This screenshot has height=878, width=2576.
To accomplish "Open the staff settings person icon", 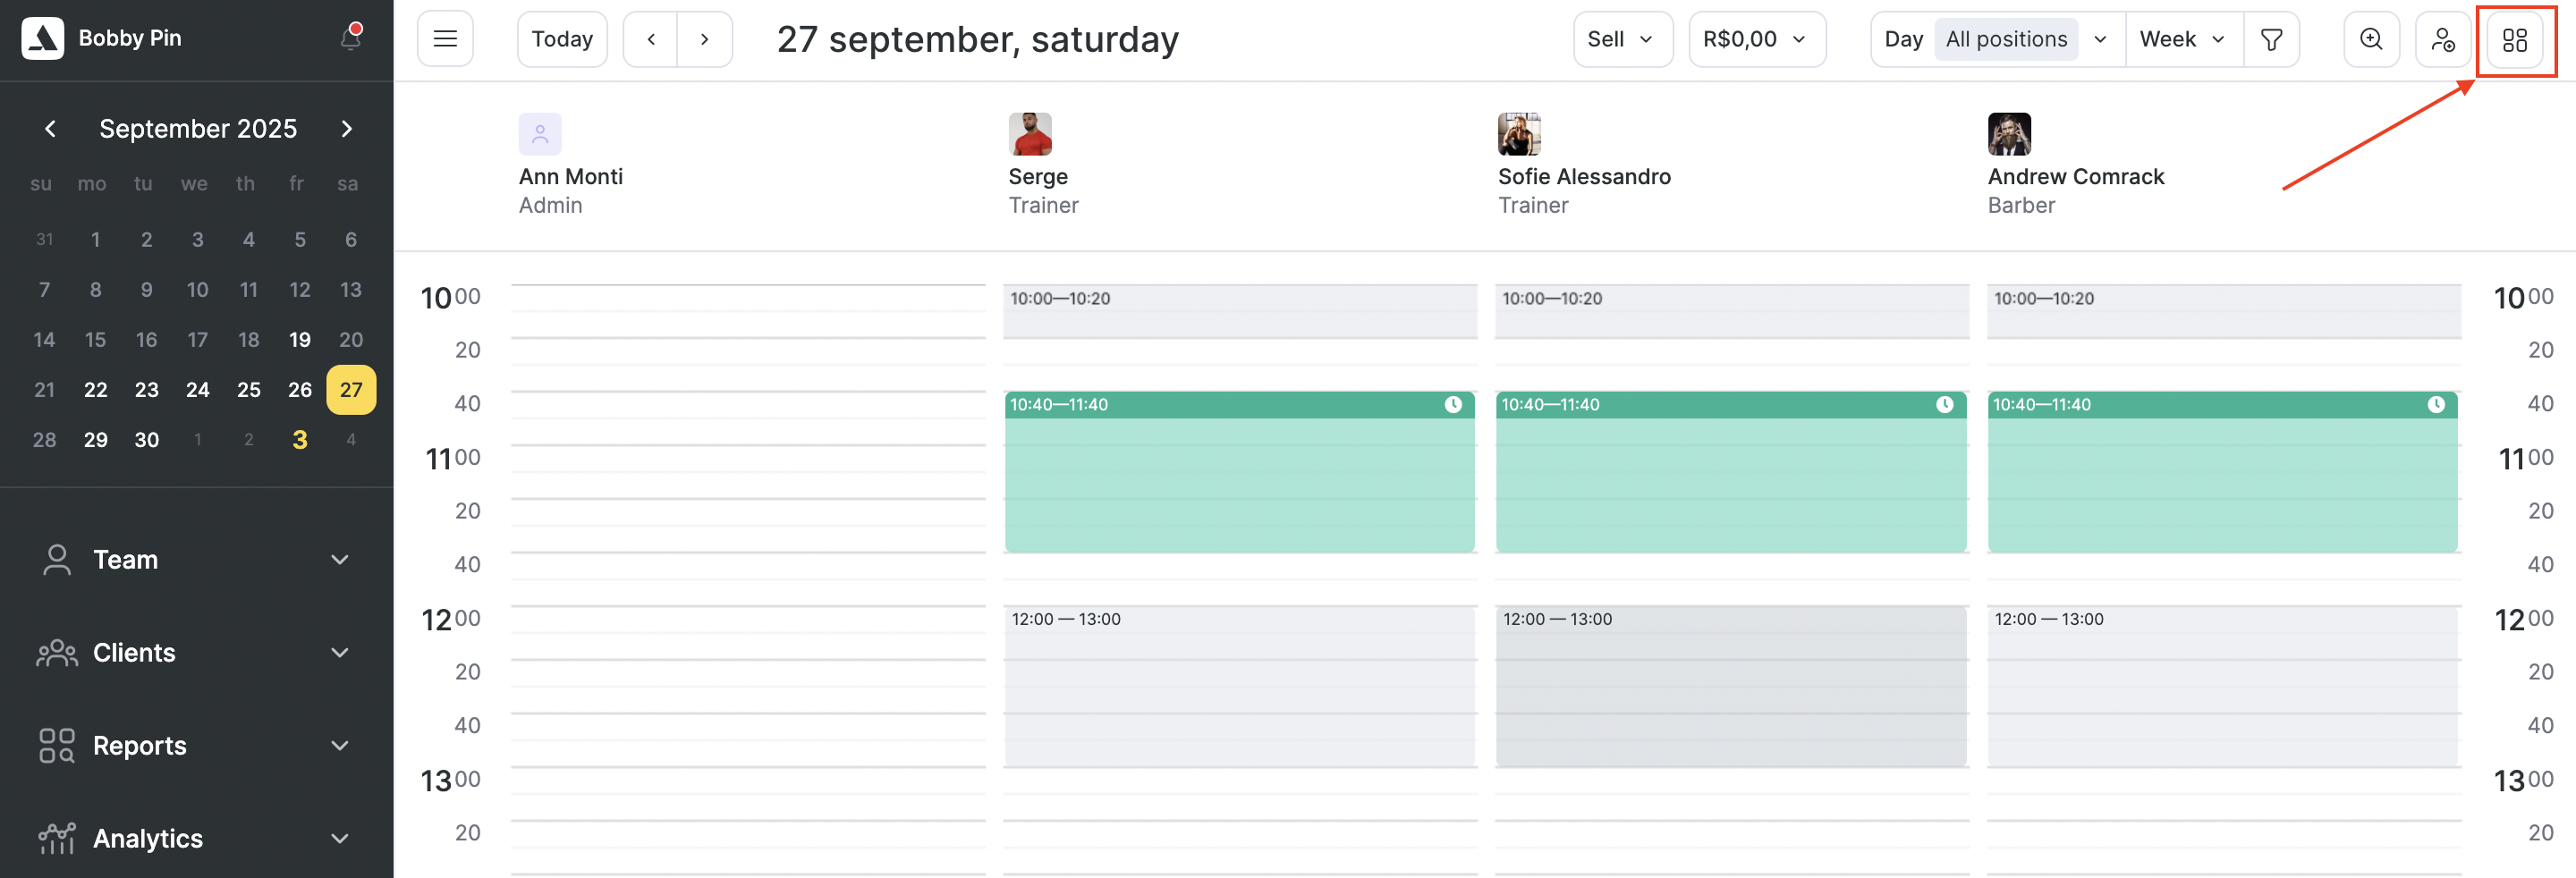I will coord(2443,39).
